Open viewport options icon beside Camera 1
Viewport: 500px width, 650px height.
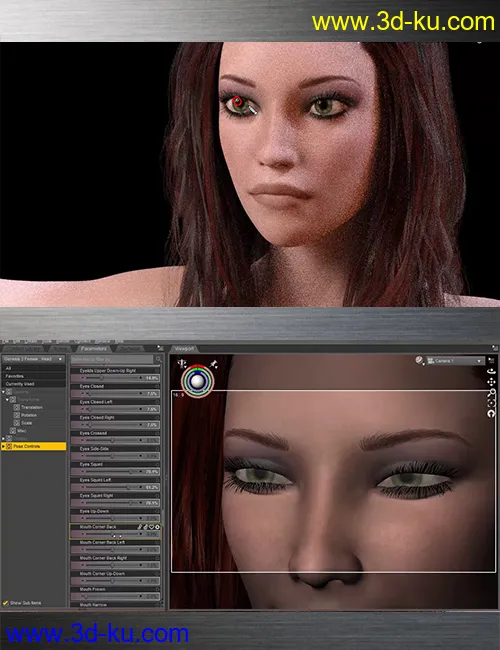pos(492,361)
